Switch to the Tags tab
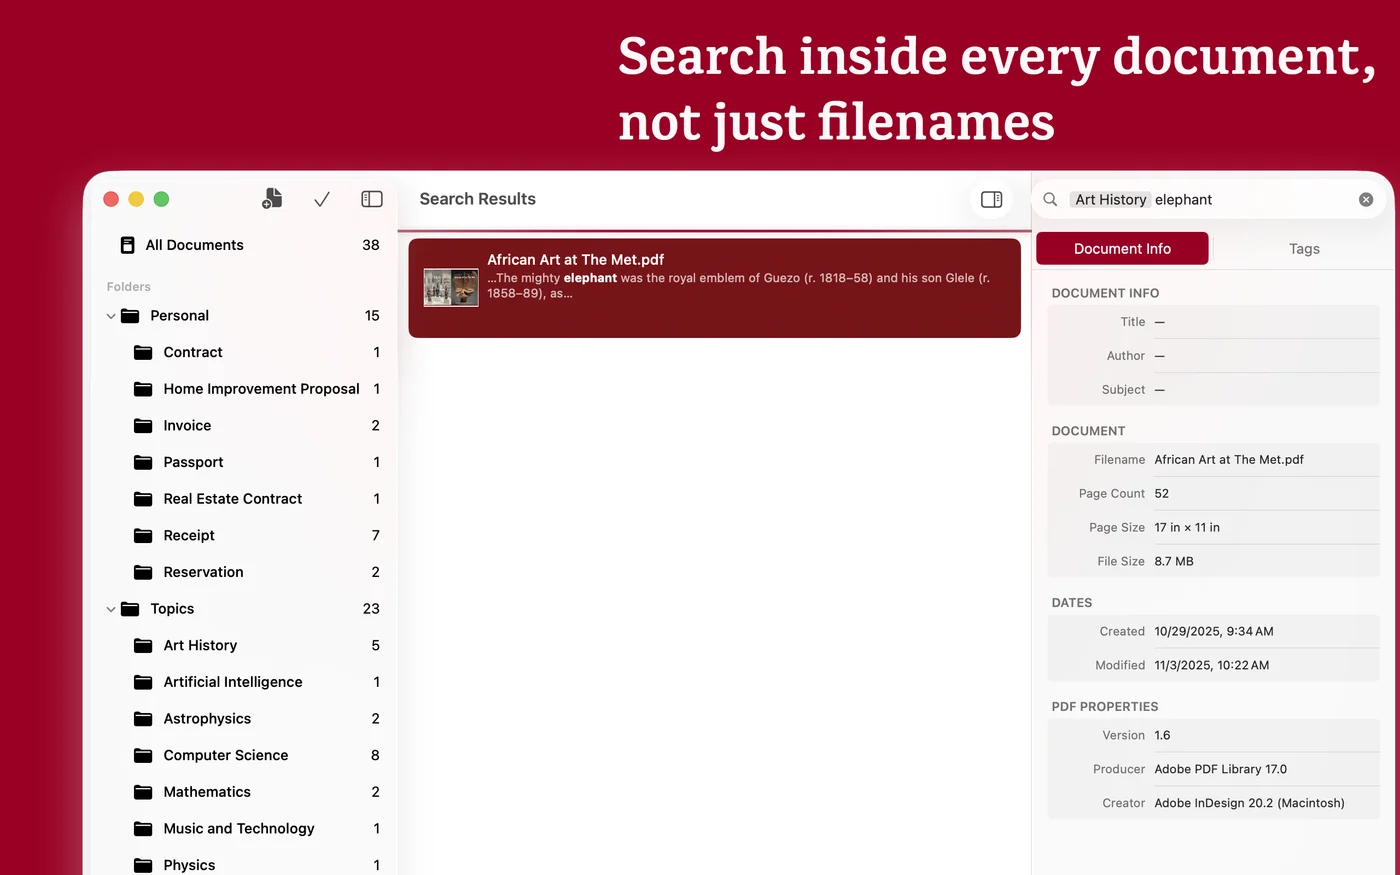The image size is (1400, 875). [1304, 248]
